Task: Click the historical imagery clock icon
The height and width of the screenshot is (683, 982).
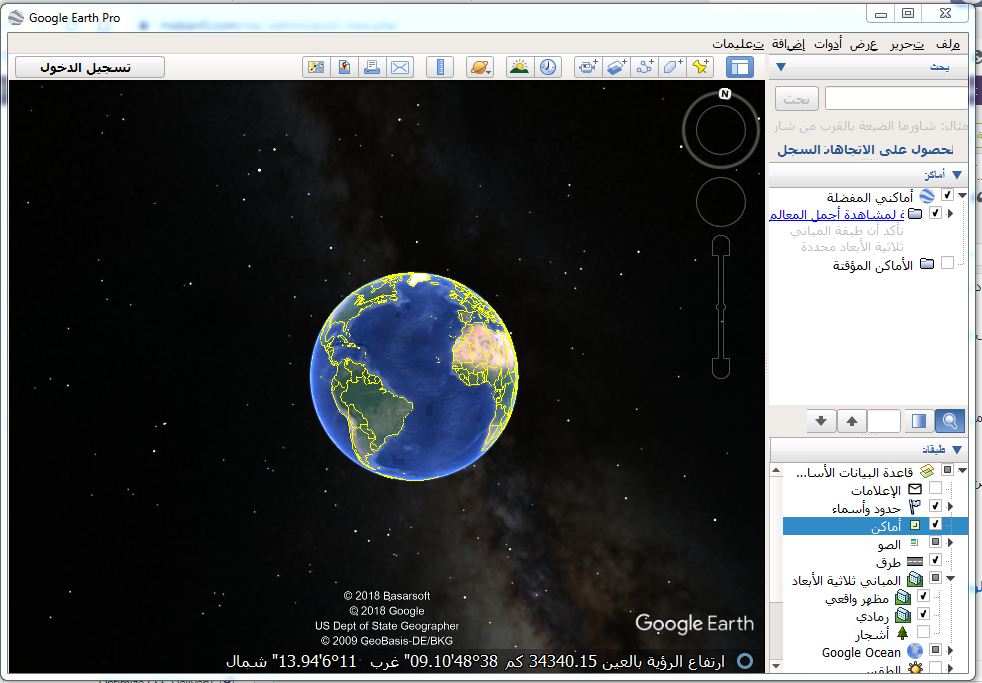Action: point(548,67)
